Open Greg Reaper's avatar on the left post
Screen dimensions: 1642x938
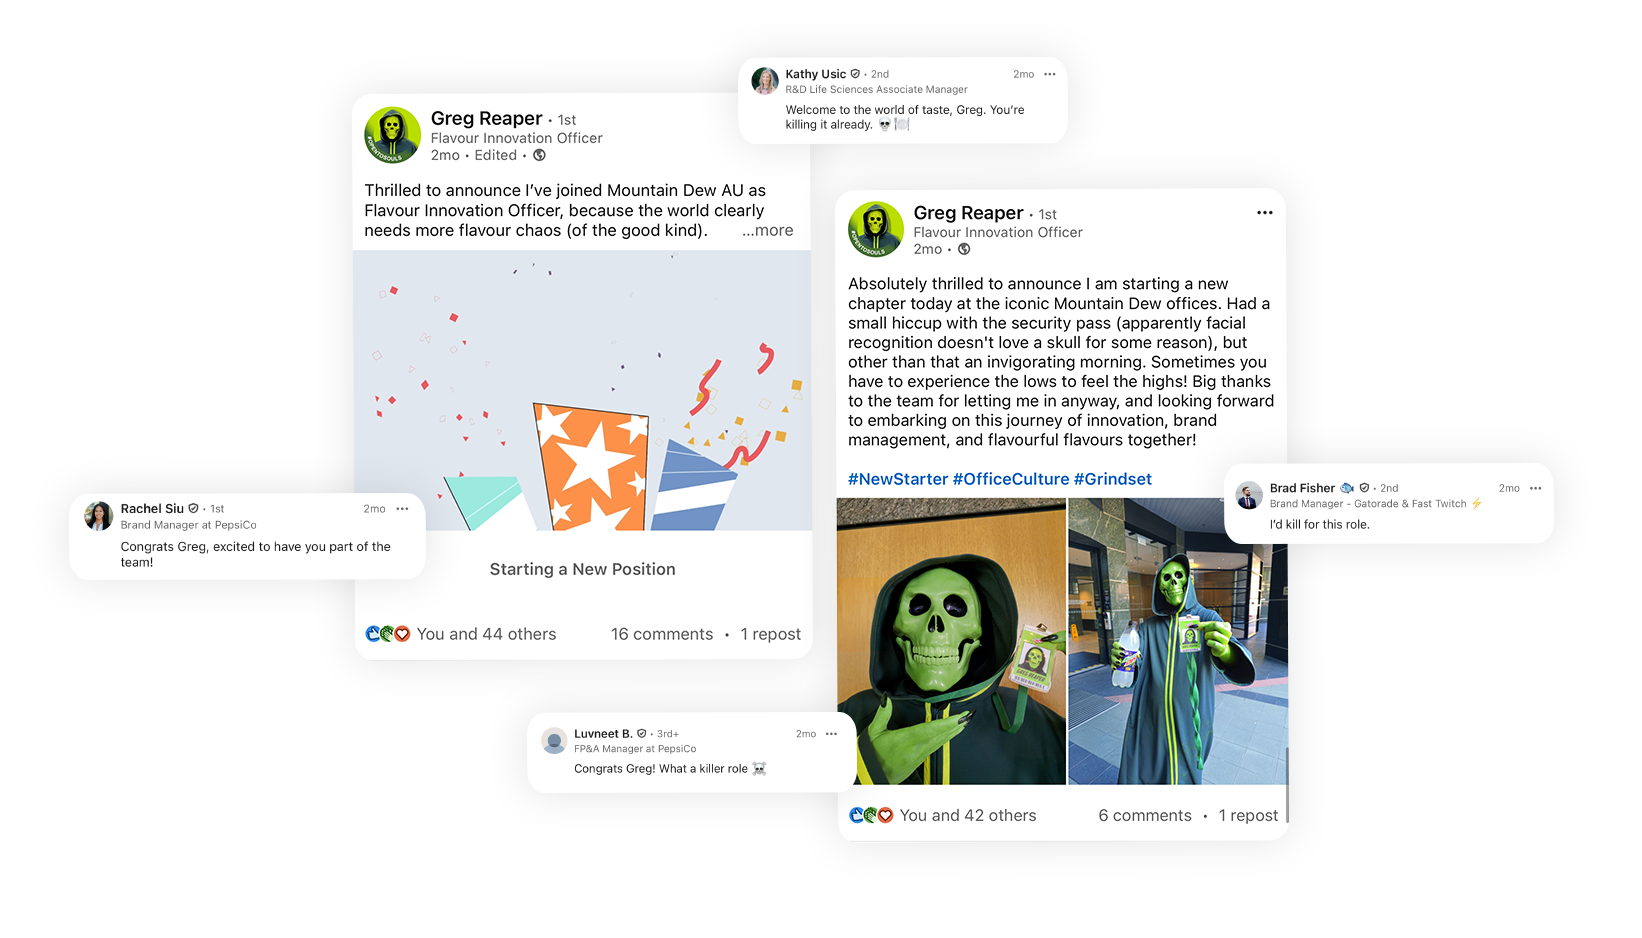pos(392,135)
